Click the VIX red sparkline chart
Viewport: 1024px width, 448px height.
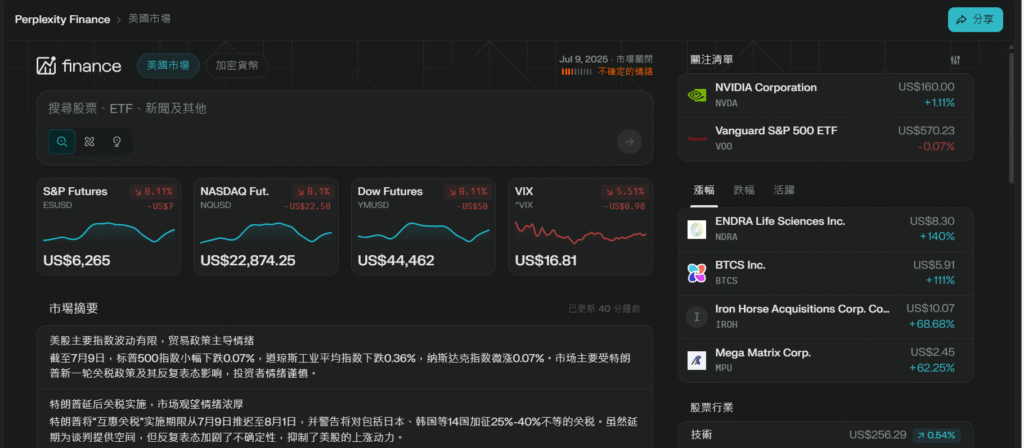pos(581,231)
